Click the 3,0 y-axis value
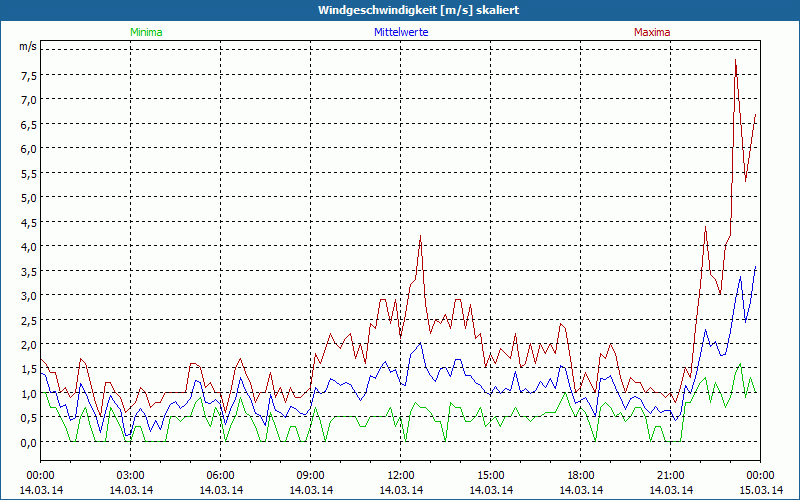Viewport: 800px width, 500px height. click(x=29, y=296)
